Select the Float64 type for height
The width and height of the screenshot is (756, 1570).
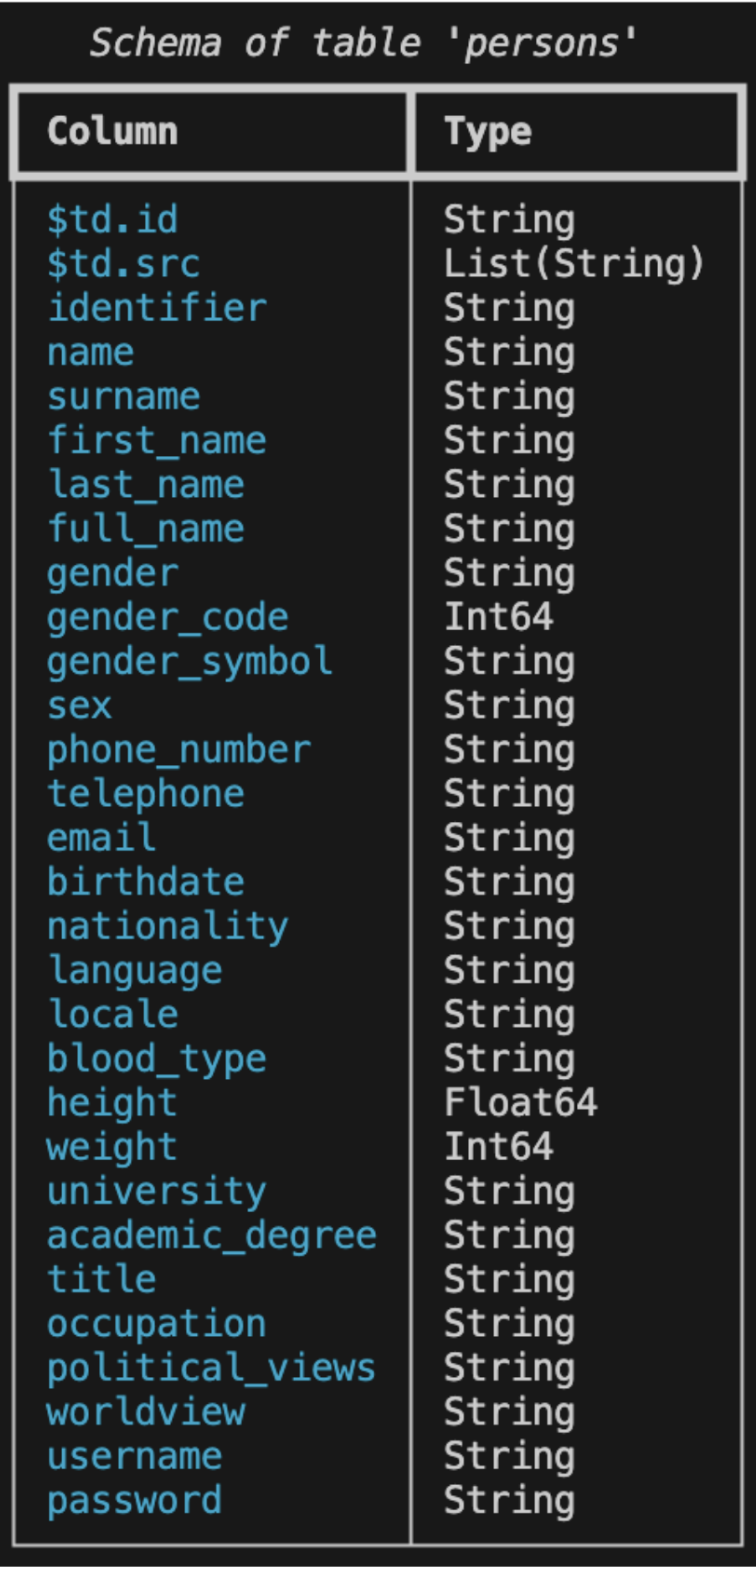[520, 1103]
